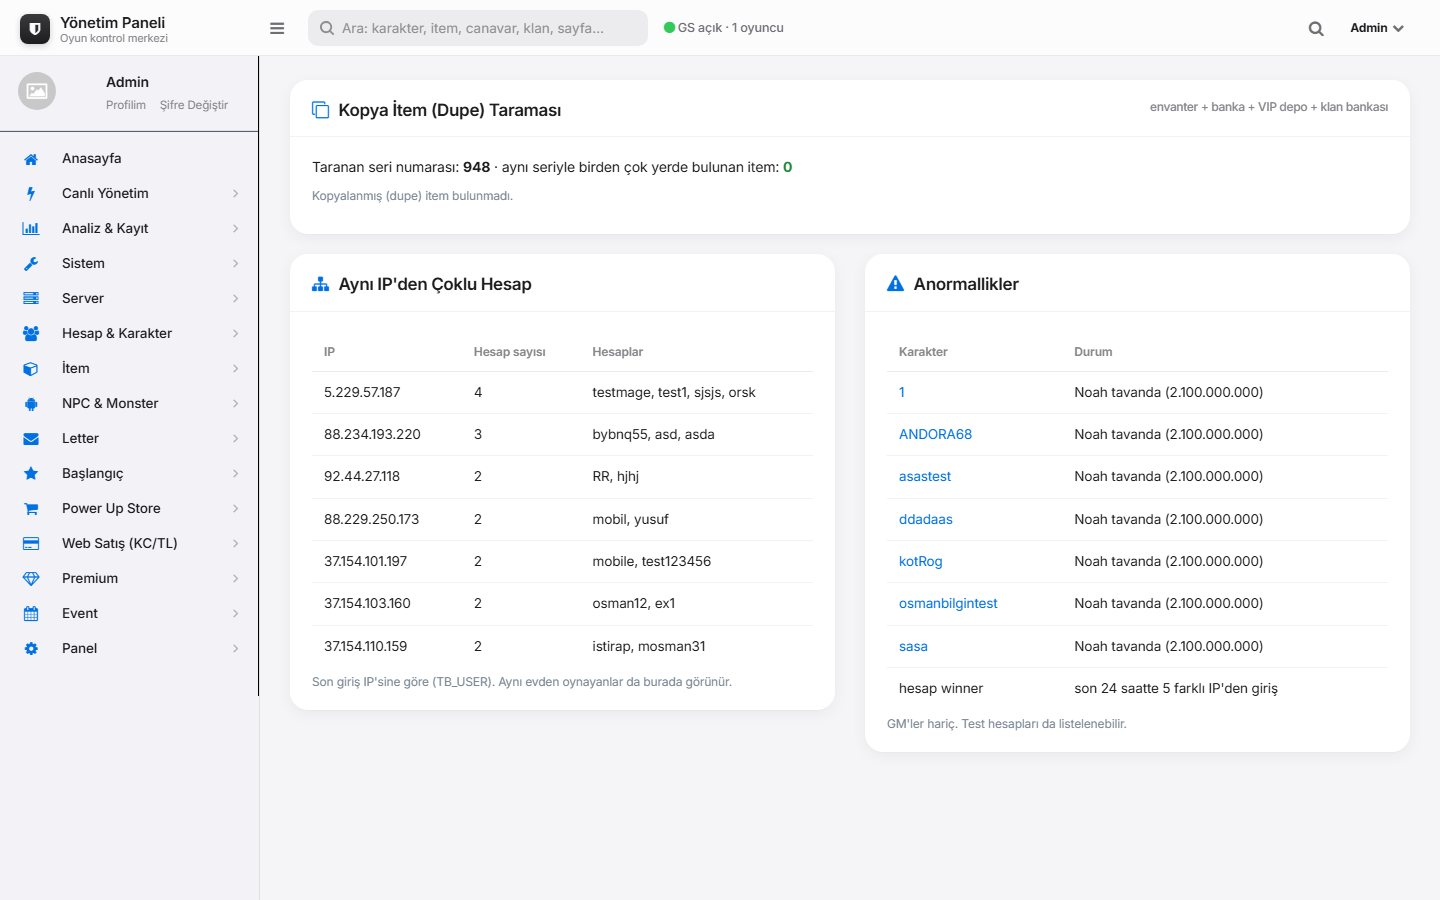The image size is (1440, 900).
Task: Click the NPC & Monster robot icon
Action: coord(31,404)
